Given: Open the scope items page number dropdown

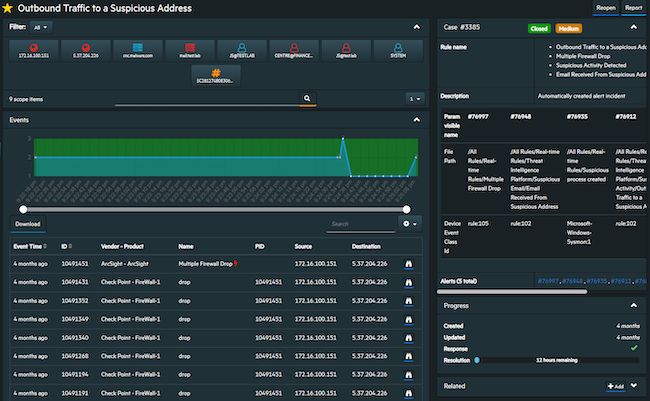Looking at the screenshot, I should coord(416,99).
